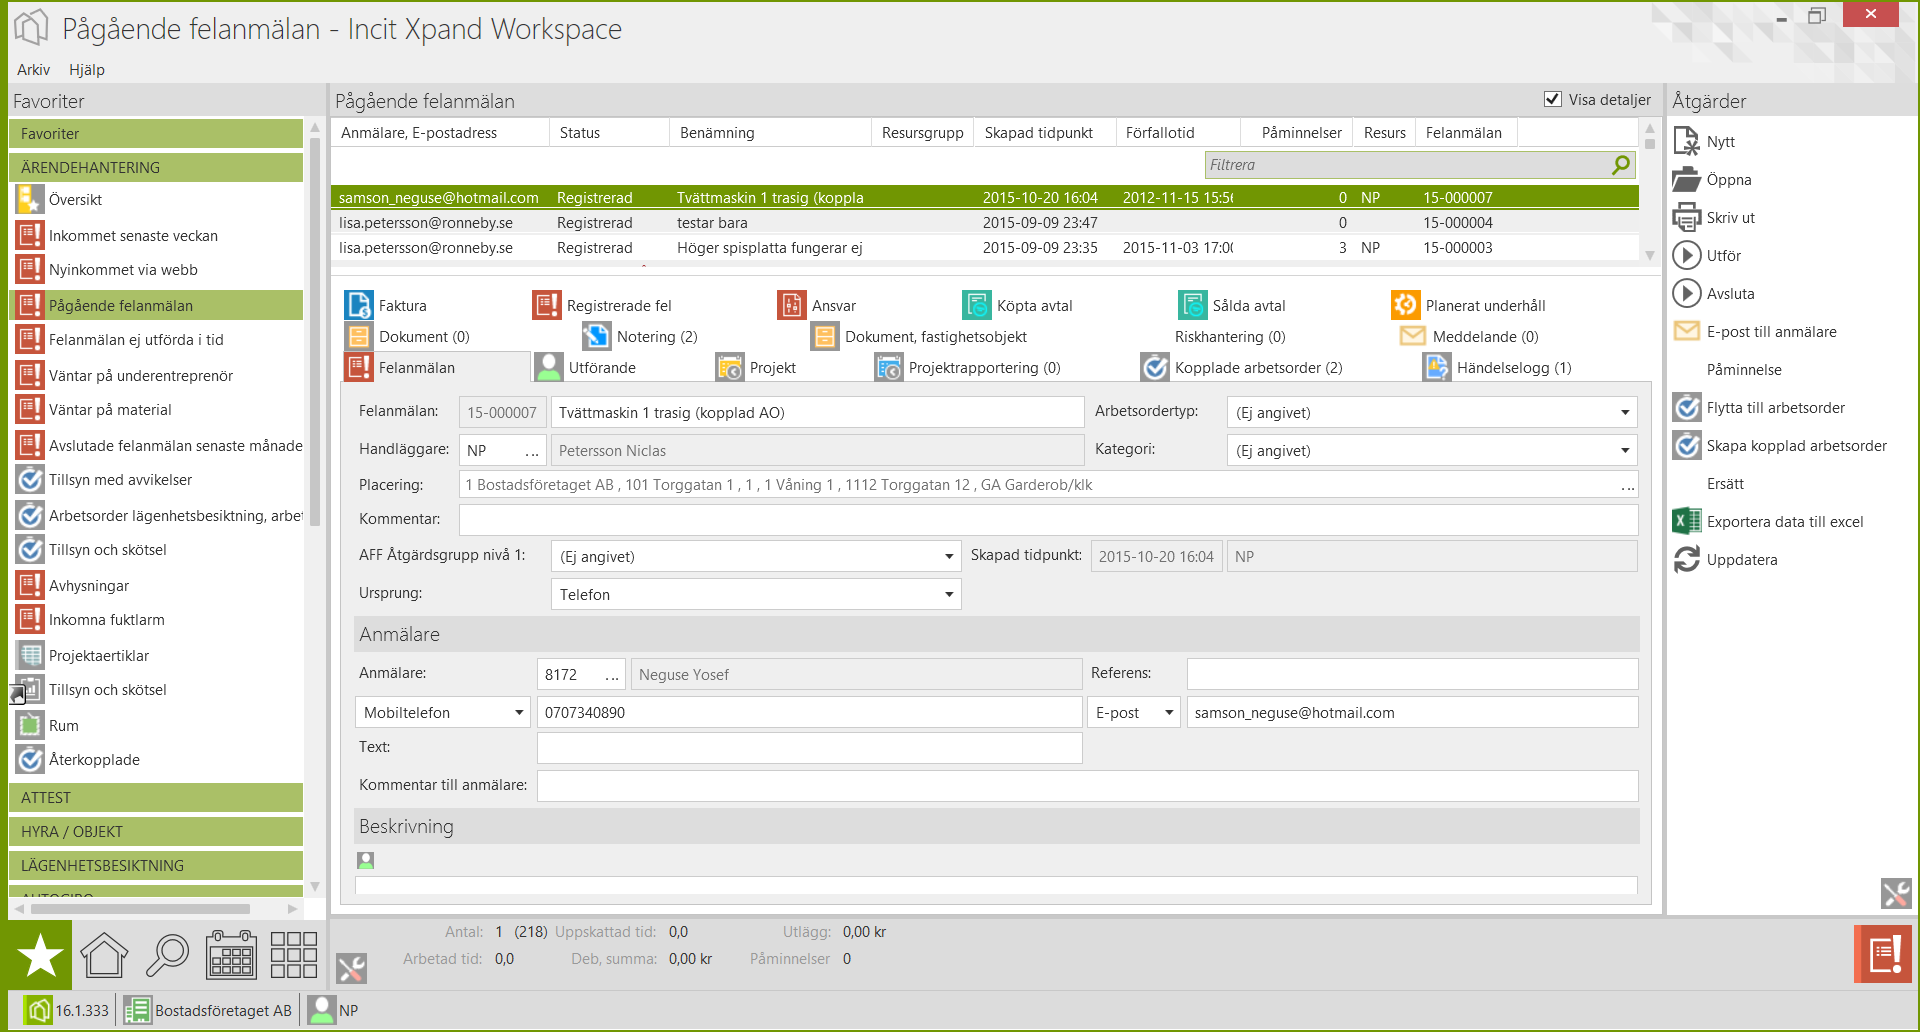Click the Öppna folder icon
This screenshot has height=1032, width=1920.
point(1686,180)
